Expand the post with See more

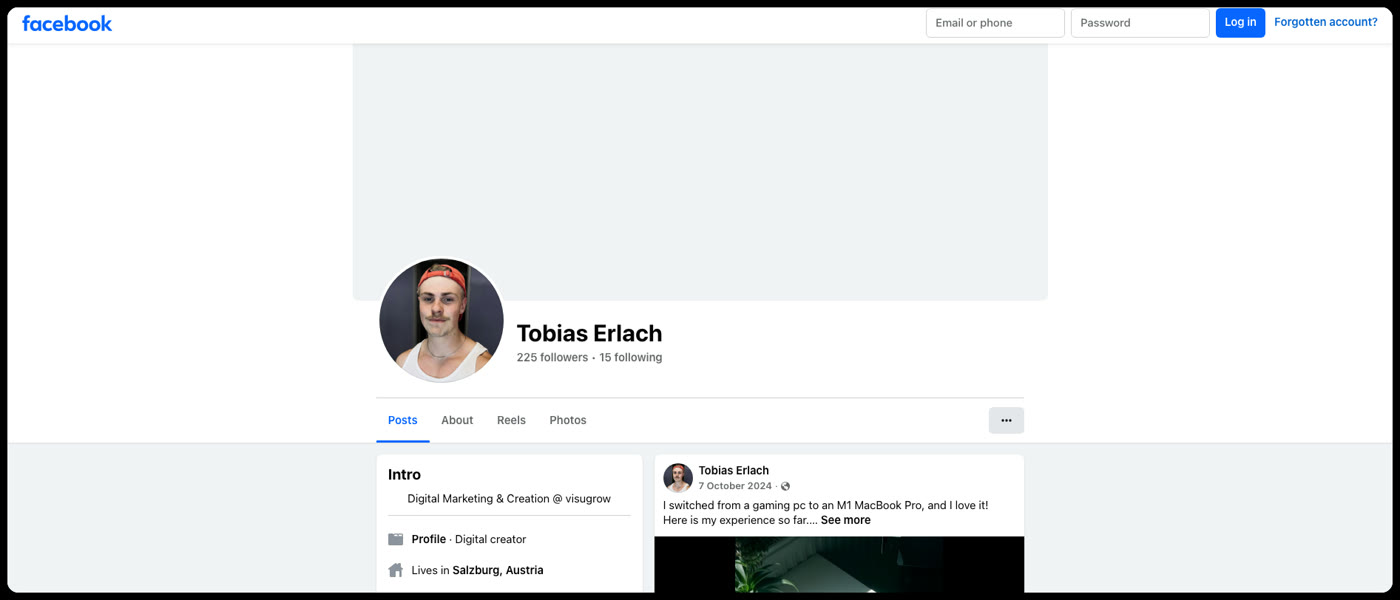pyautogui.click(x=846, y=520)
